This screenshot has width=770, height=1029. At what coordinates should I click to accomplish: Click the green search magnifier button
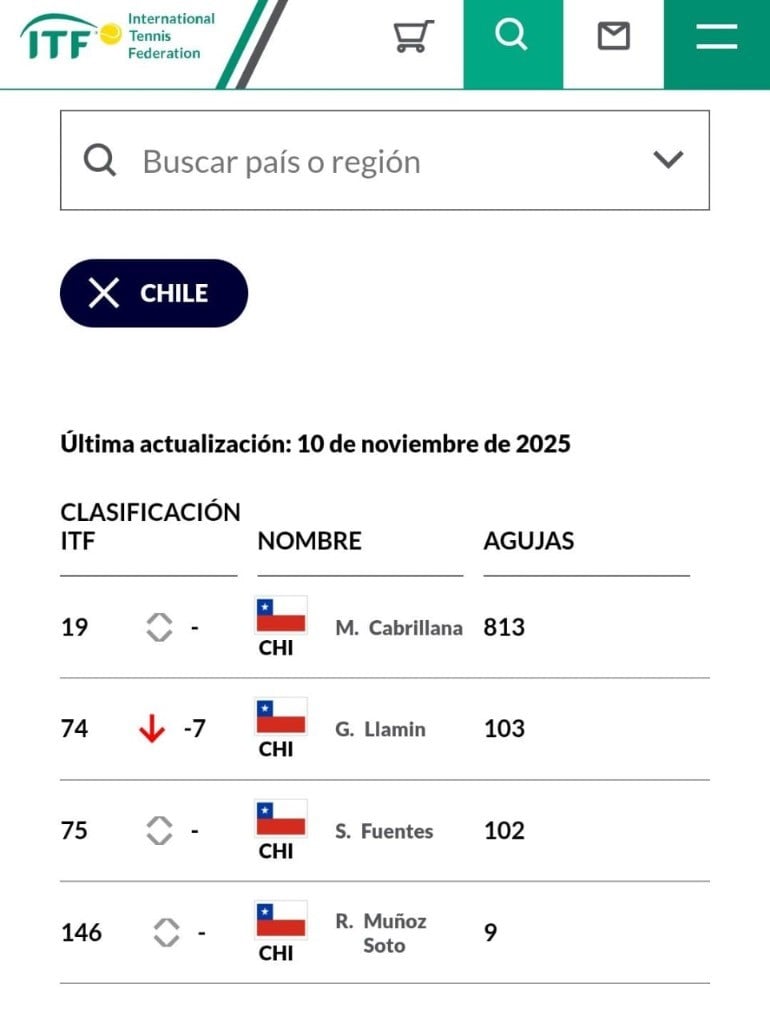click(512, 37)
